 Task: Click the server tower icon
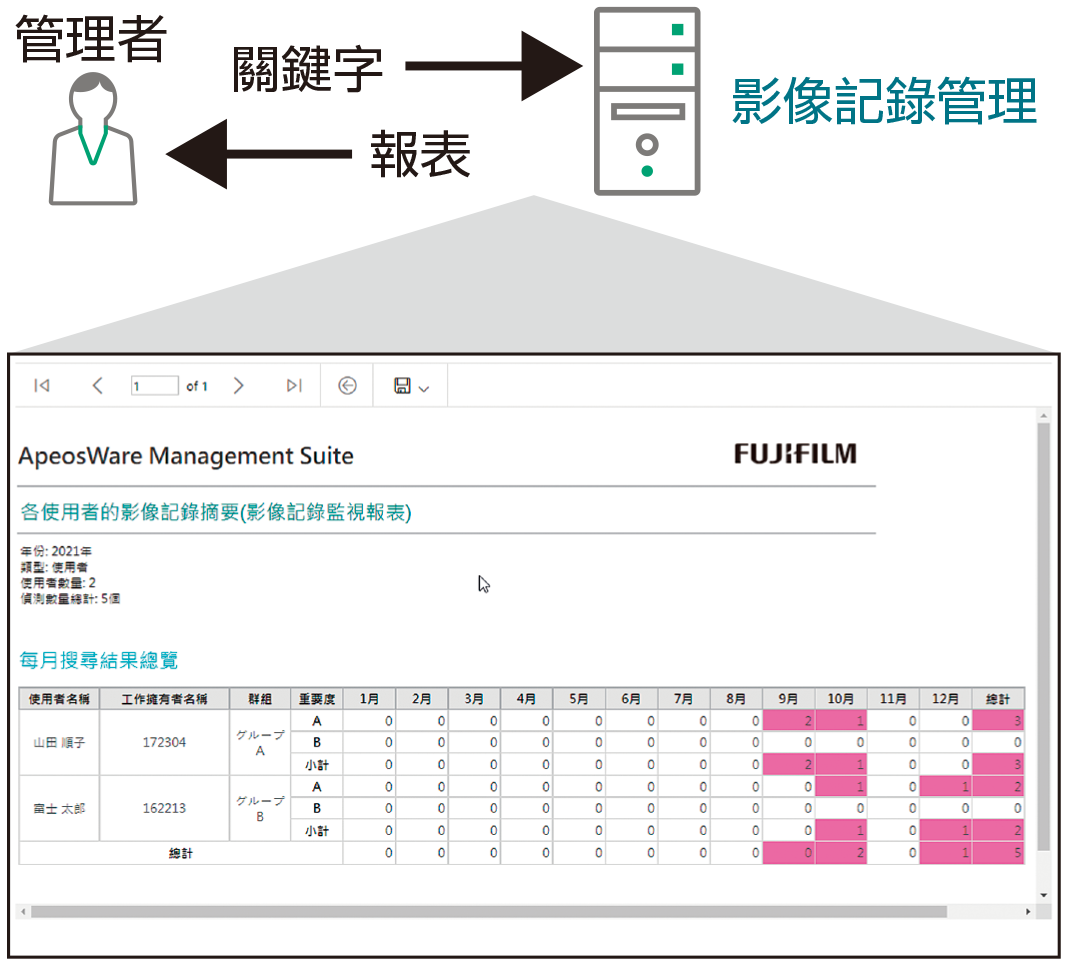click(647, 101)
